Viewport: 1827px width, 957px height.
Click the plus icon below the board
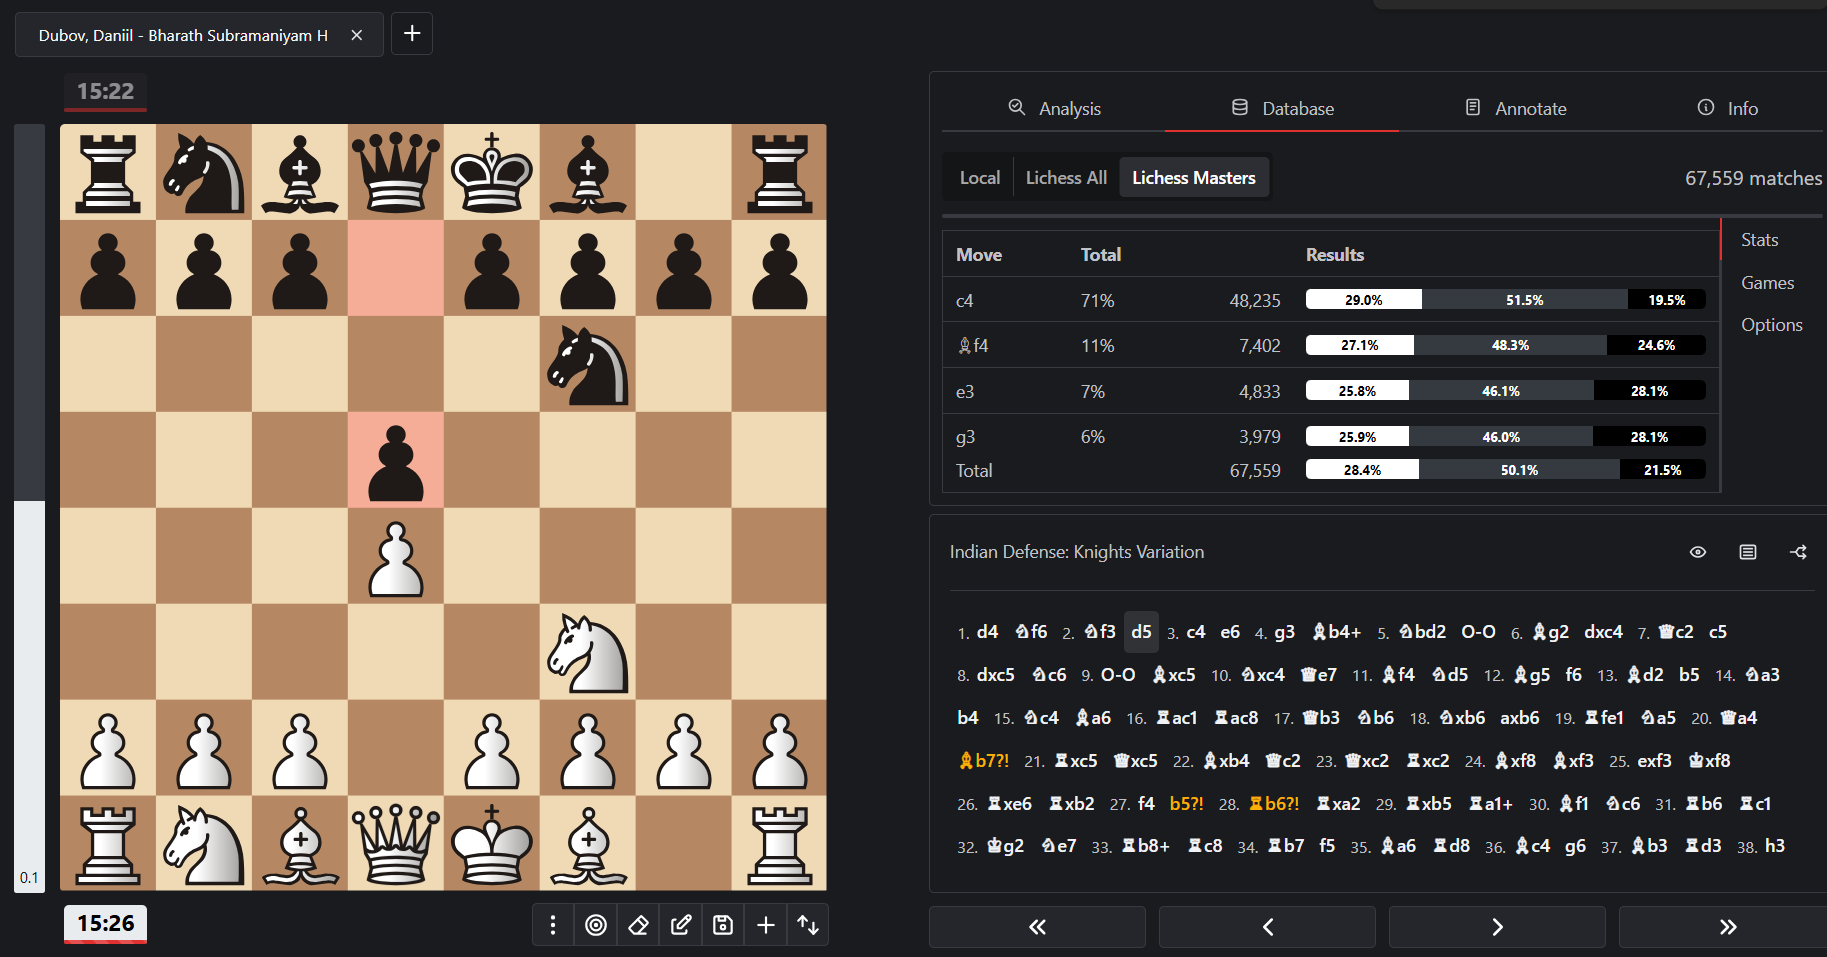tap(766, 925)
